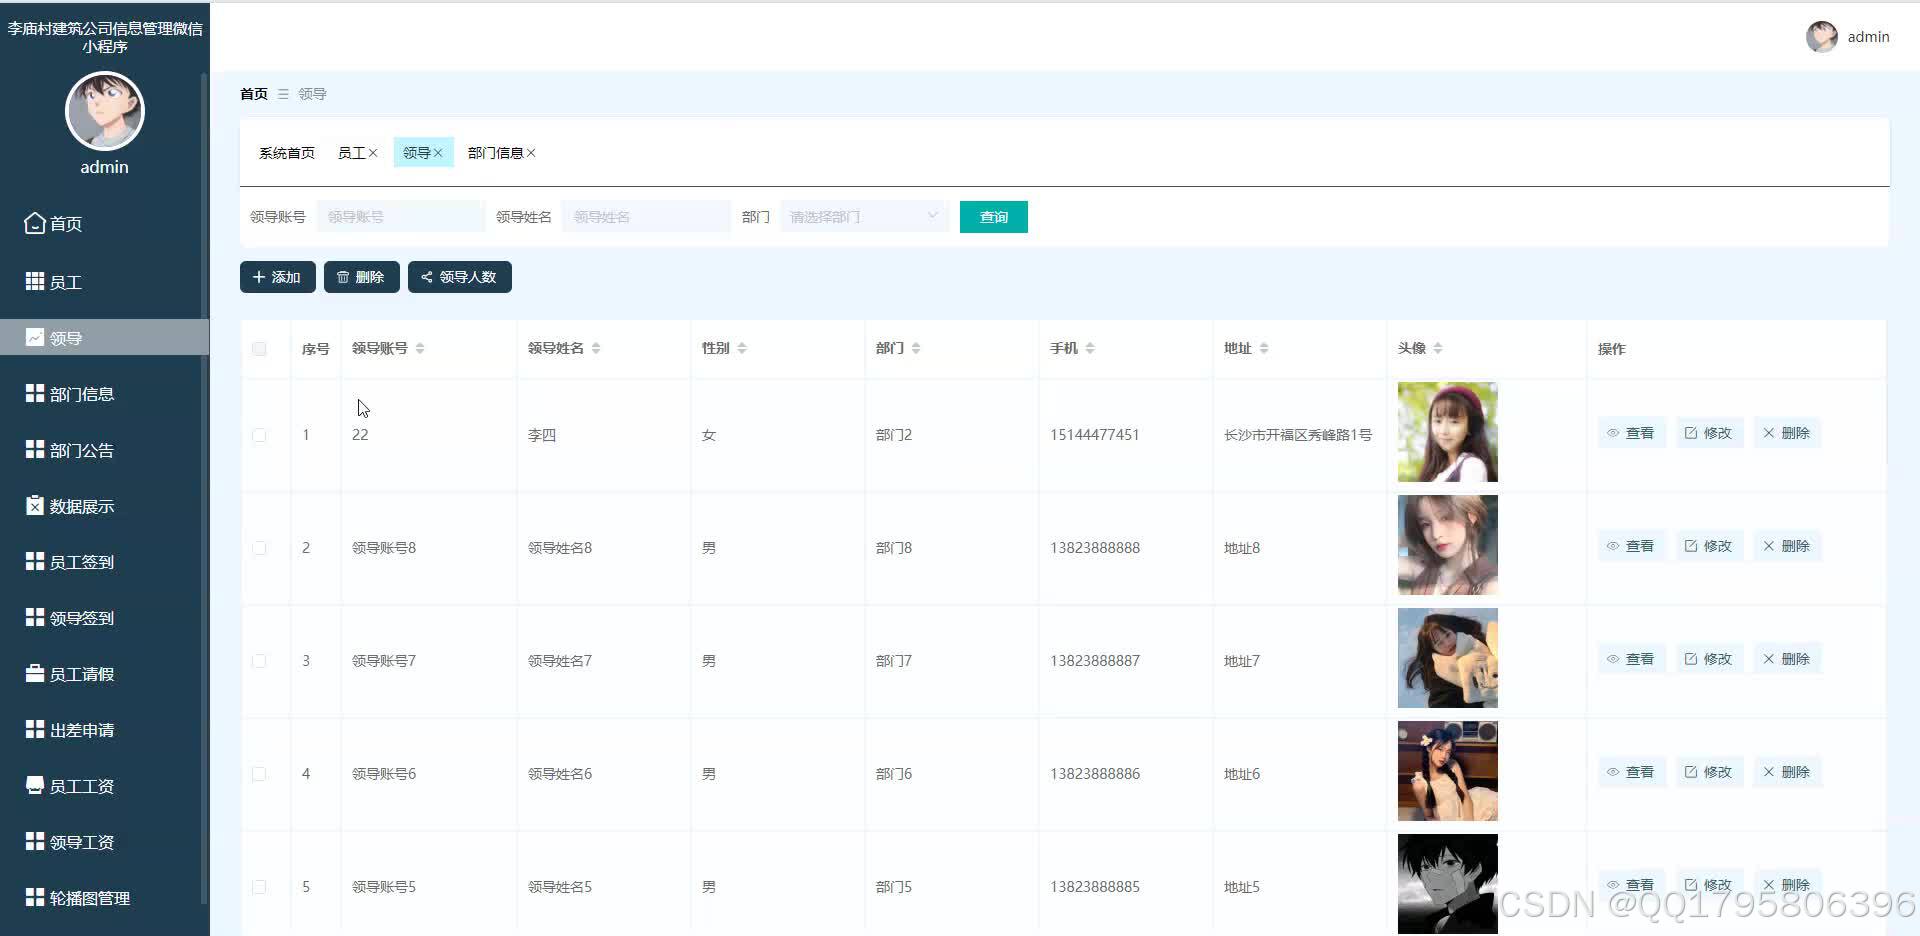Open avatar thumbnail of 领导姓名6

(1448, 771)
